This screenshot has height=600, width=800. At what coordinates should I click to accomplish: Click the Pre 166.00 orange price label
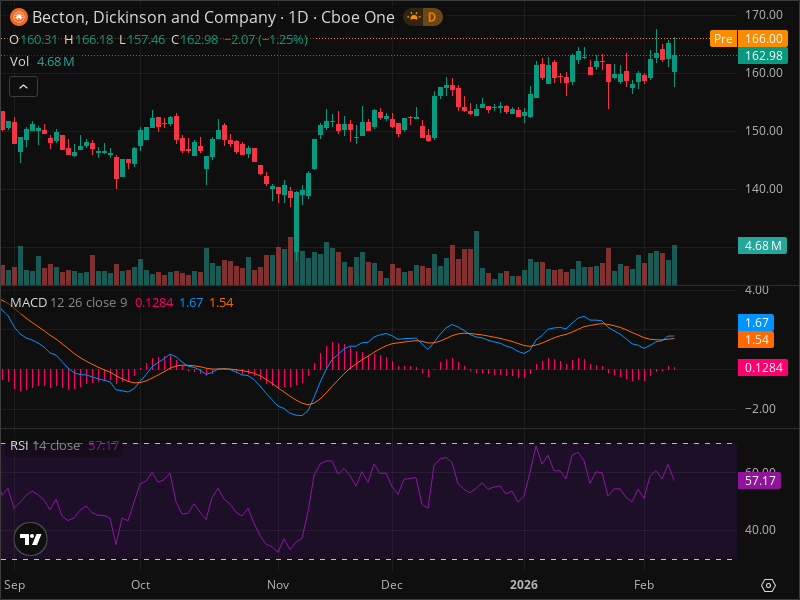(x=749, y=39)
